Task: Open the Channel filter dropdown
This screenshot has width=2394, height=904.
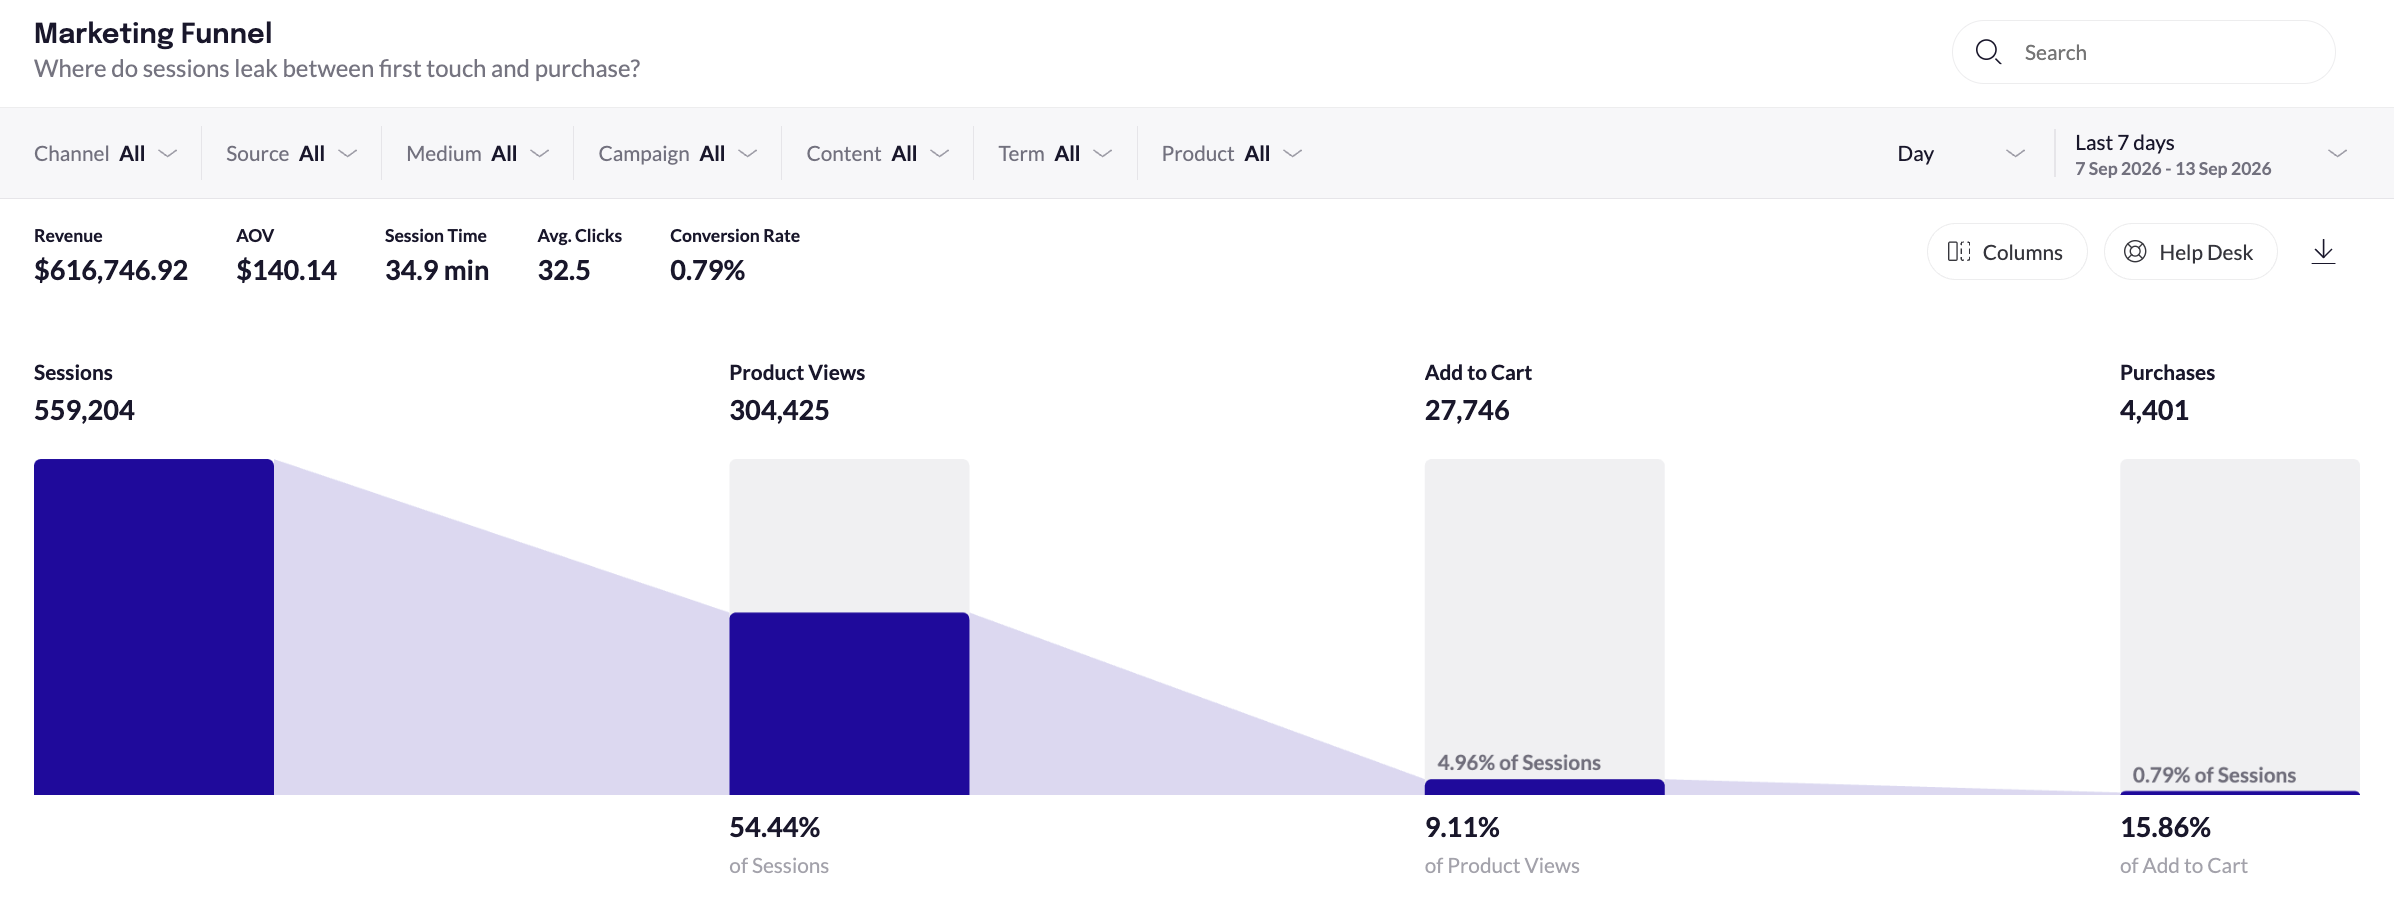Action: (106, 153)
